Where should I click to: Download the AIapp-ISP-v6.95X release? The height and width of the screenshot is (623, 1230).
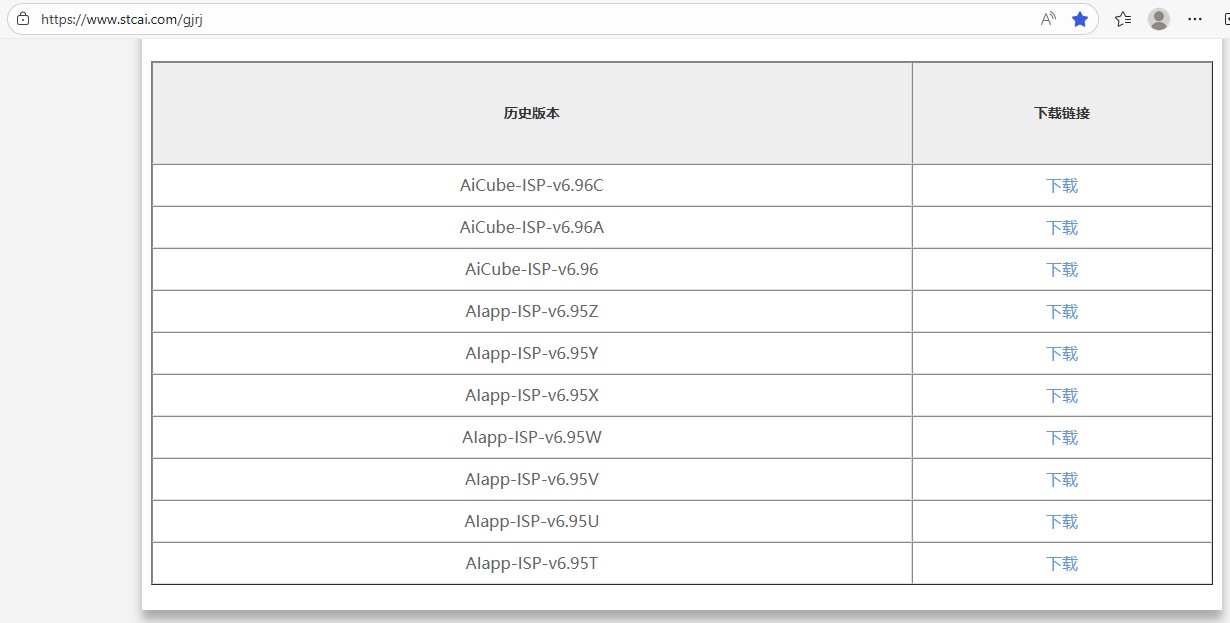click(1062, 396)
